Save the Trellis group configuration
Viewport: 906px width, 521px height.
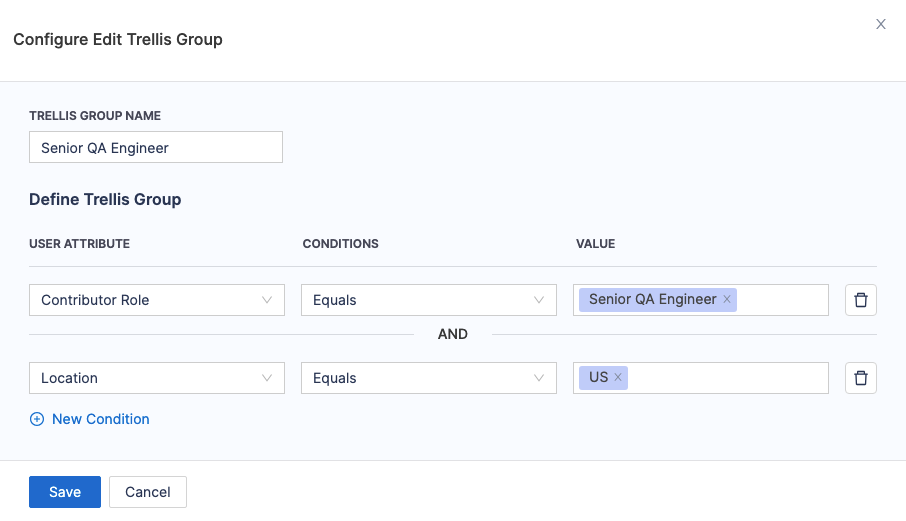65,492
